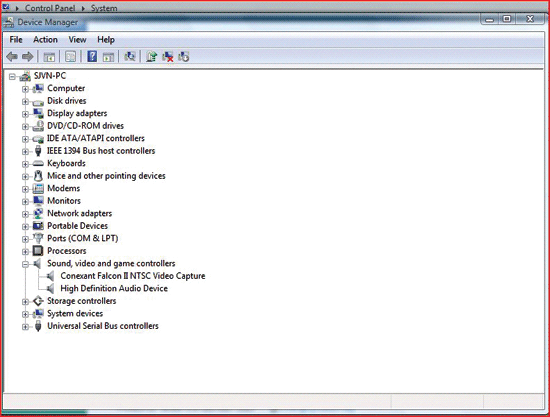Click the Forward arrow toolbar icon
The width and height of the screenshot is (550, 417).
28,56
